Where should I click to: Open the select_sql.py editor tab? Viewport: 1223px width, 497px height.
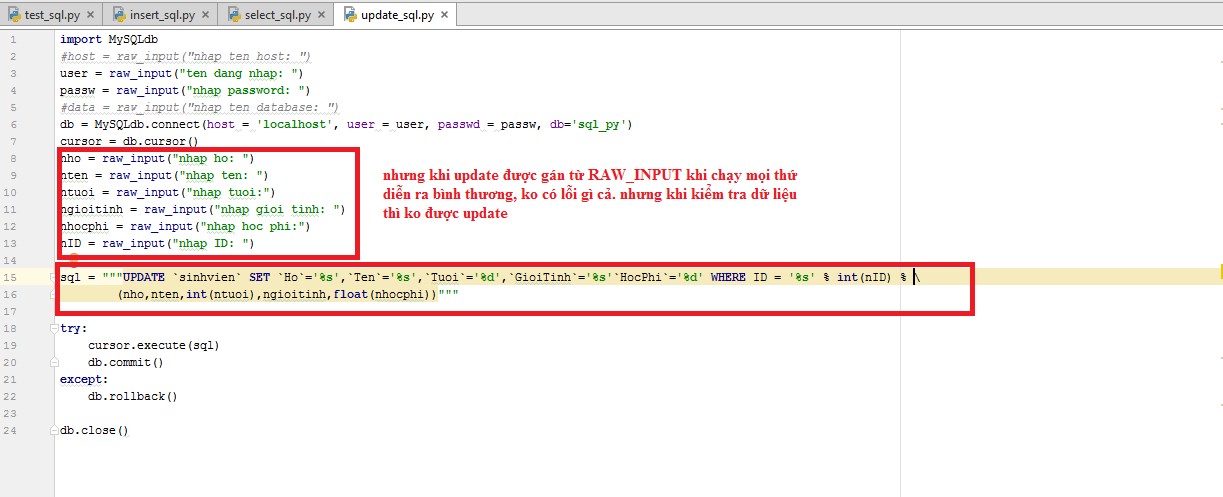pos(282,15)
